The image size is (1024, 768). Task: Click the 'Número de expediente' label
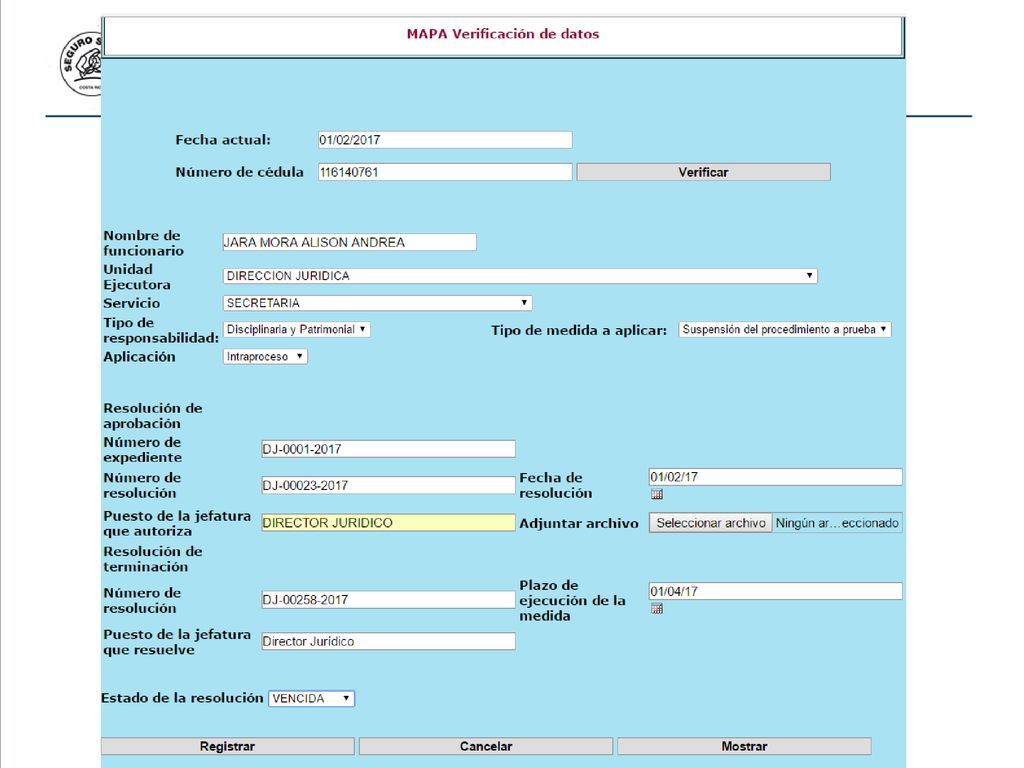[142, 450]
